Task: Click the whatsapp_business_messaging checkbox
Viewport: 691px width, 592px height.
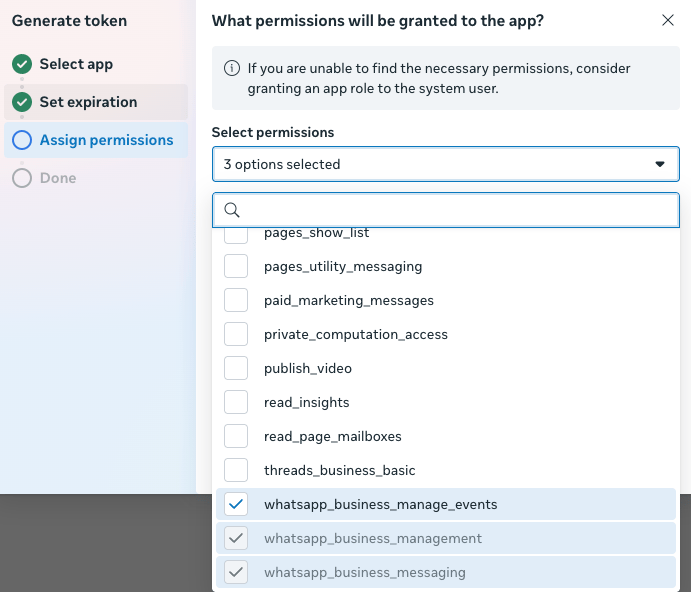Action: click(236, 572)
